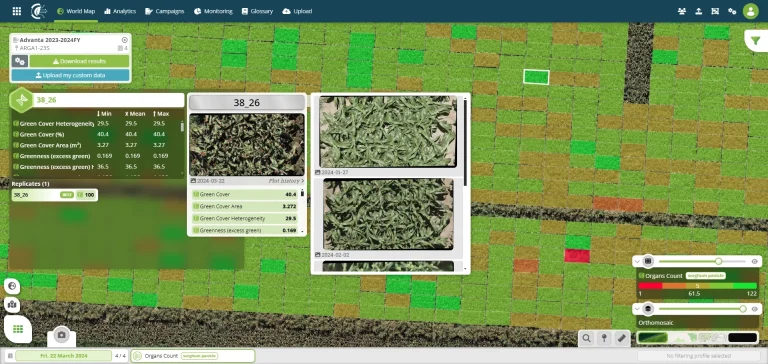Viewport: 768px width, 364px height.
Task: Select the ruler measurement tool
Action: 622,338
